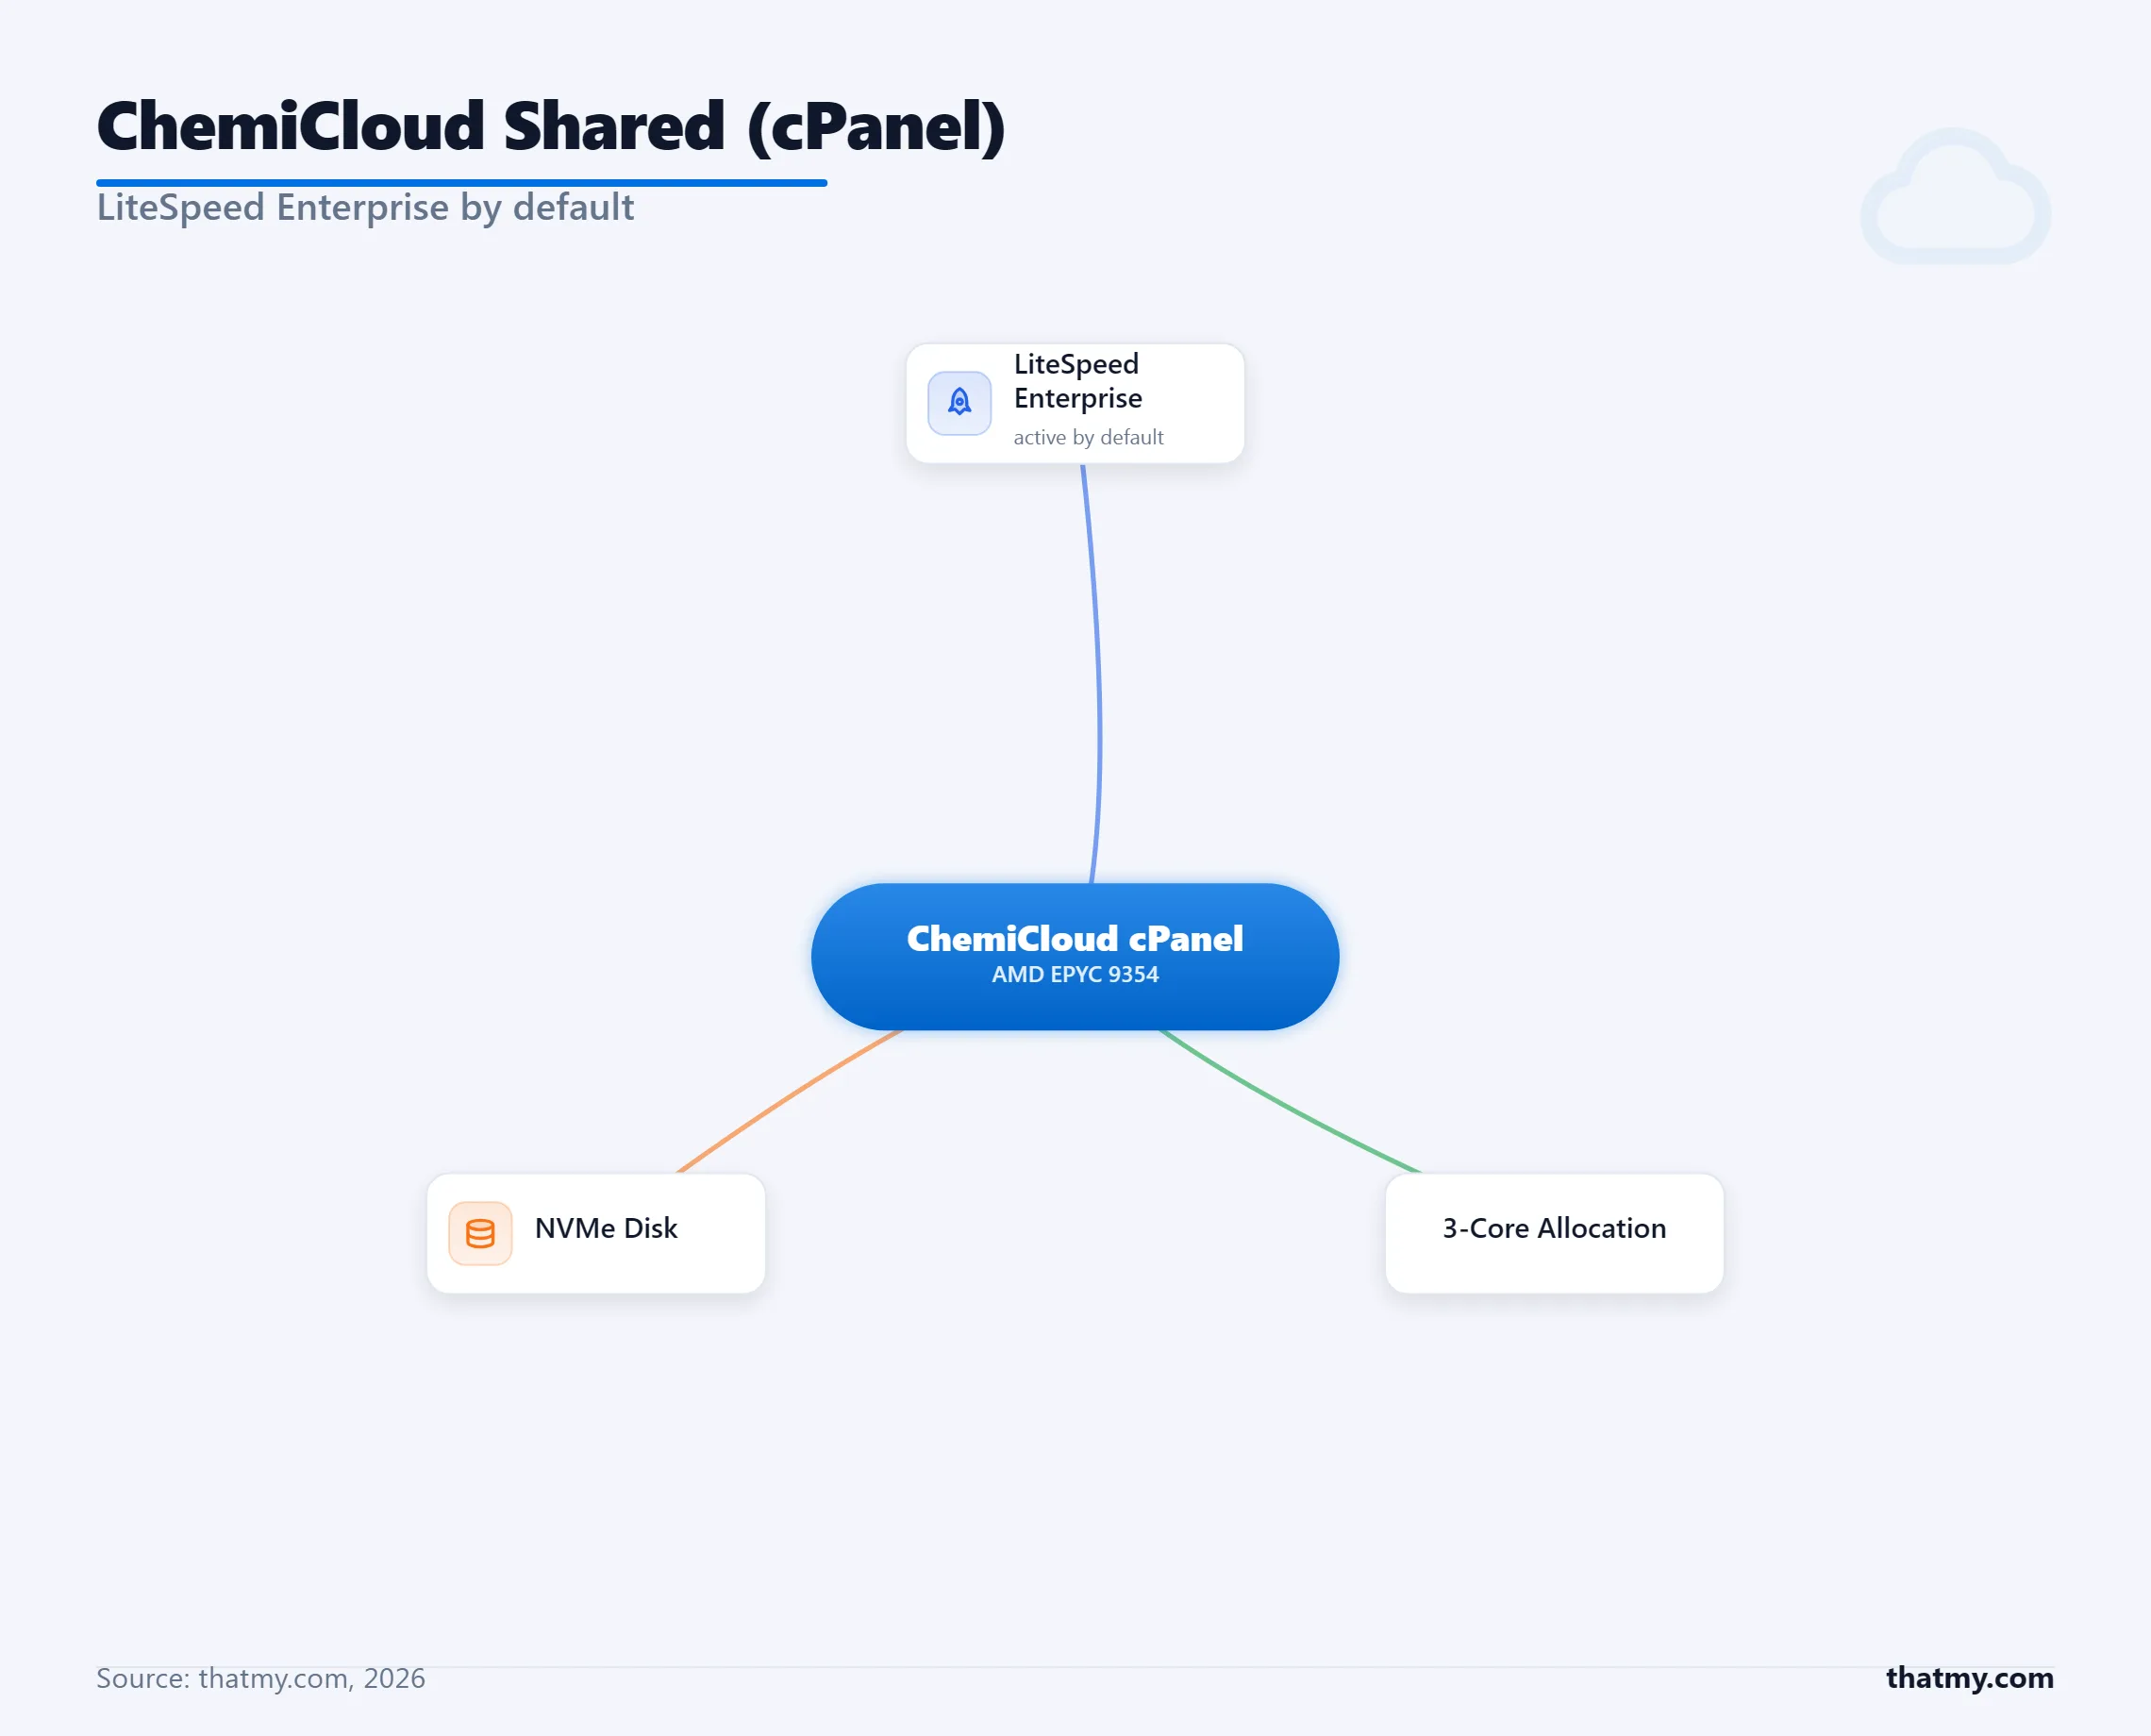
Task: Click the 'LiteSpeed Enterprise by default' subtitle
Action: coord(365,207)
